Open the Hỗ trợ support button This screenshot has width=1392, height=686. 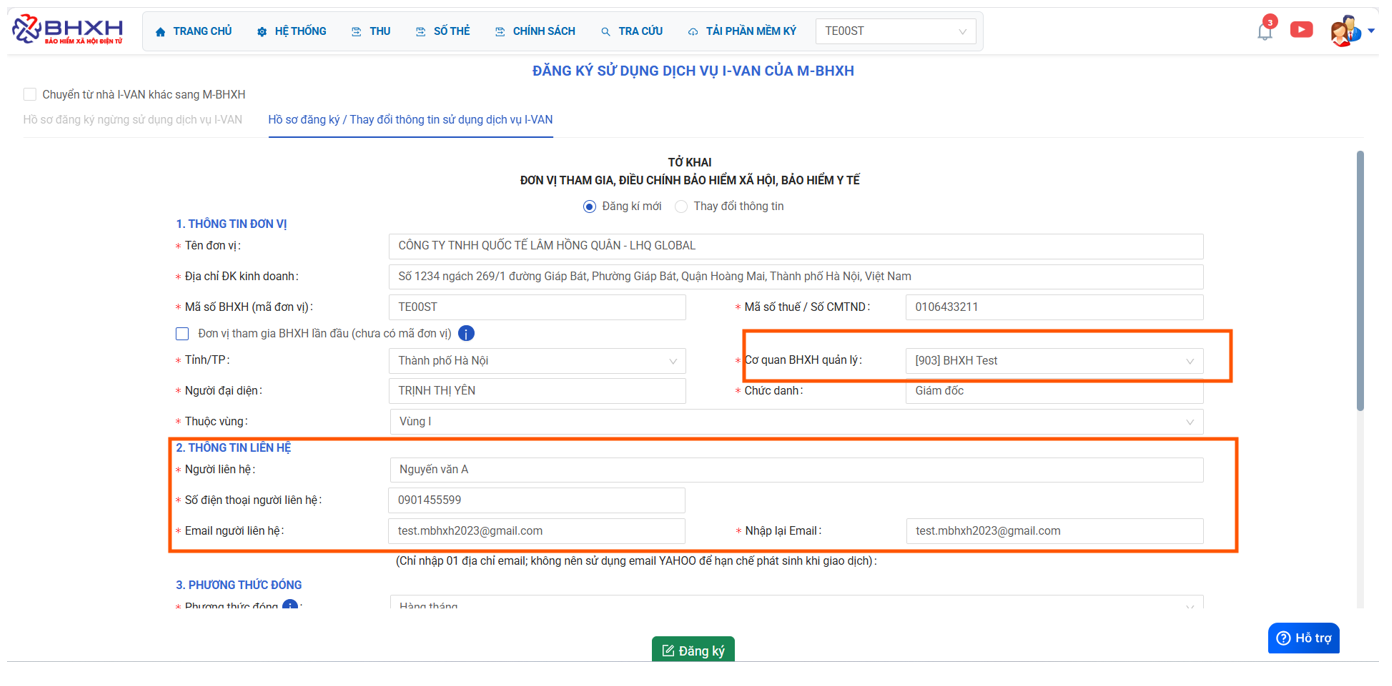click(x=1303, y=638)
